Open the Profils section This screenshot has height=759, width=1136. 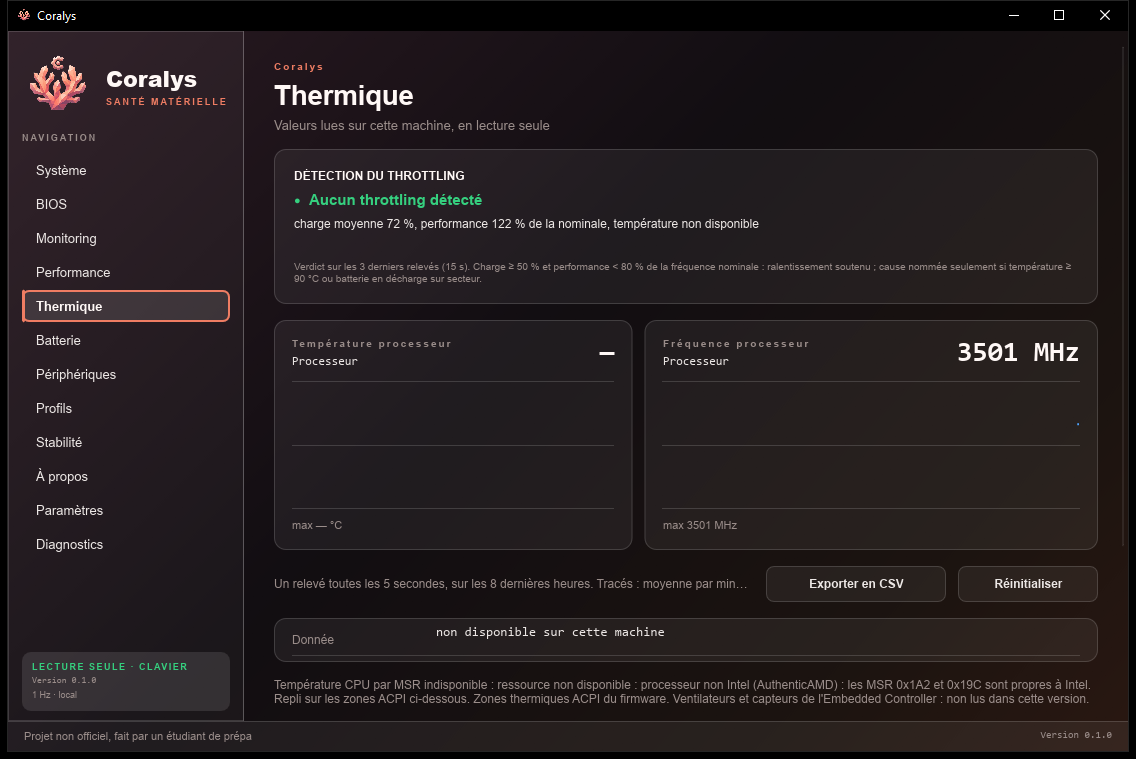[x=126, y=408]
